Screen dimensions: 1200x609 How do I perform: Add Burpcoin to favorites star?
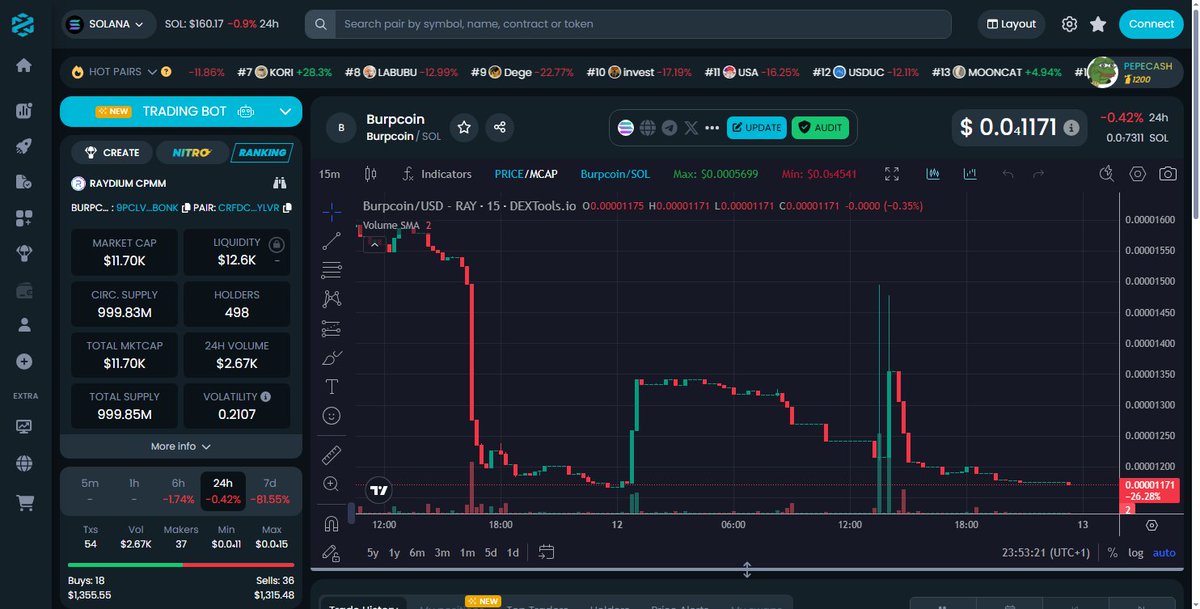[x=463, y=127]
